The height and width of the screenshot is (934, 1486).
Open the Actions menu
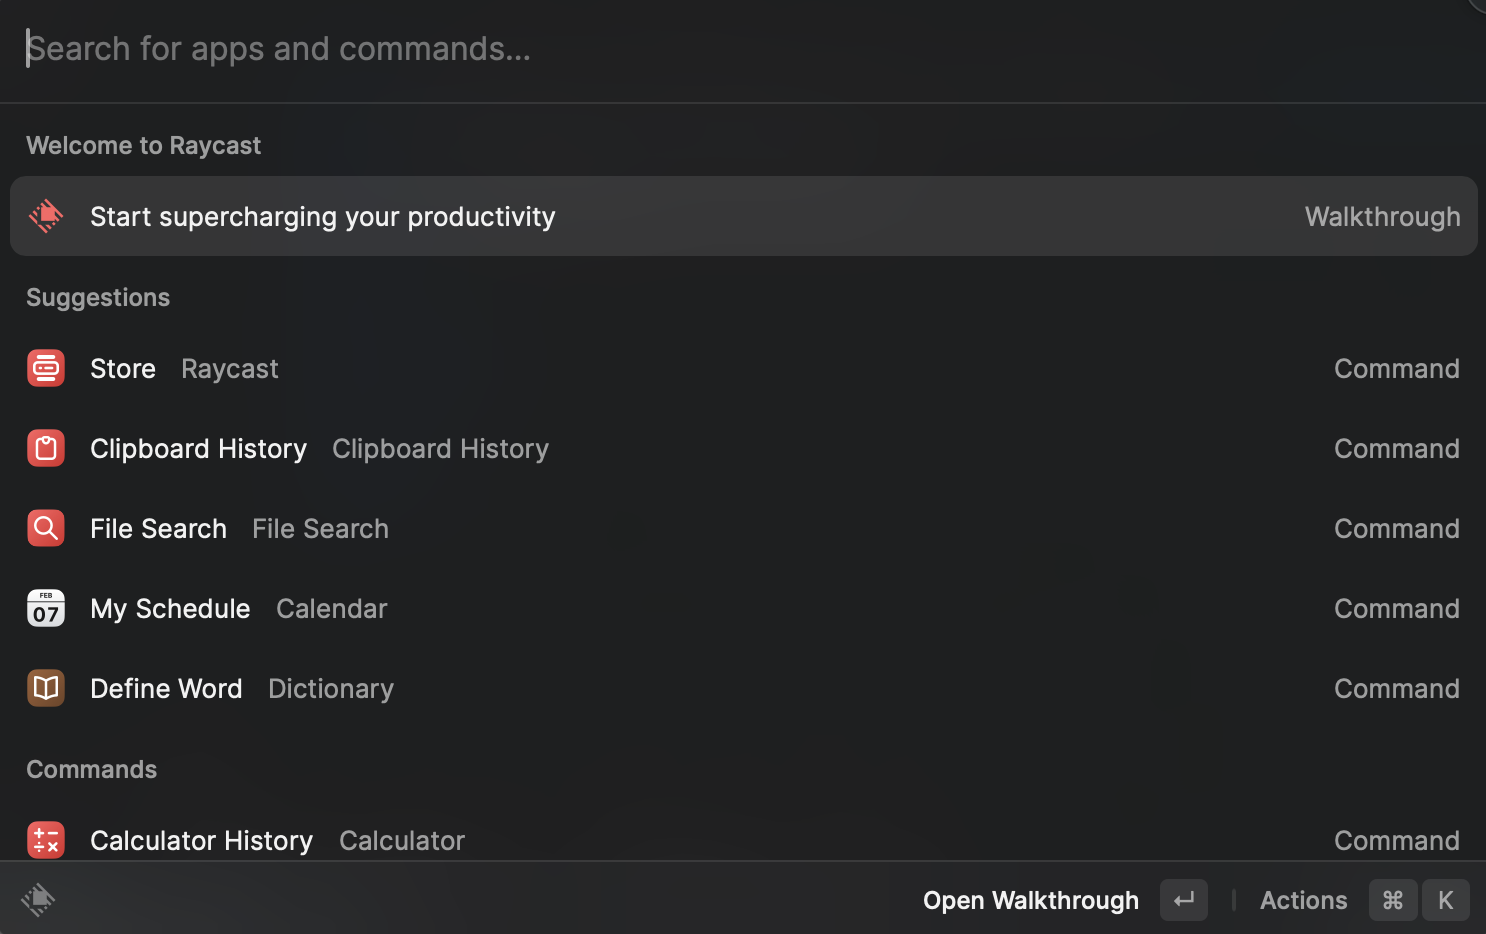pyautogui.click(x=1303, y=900)
